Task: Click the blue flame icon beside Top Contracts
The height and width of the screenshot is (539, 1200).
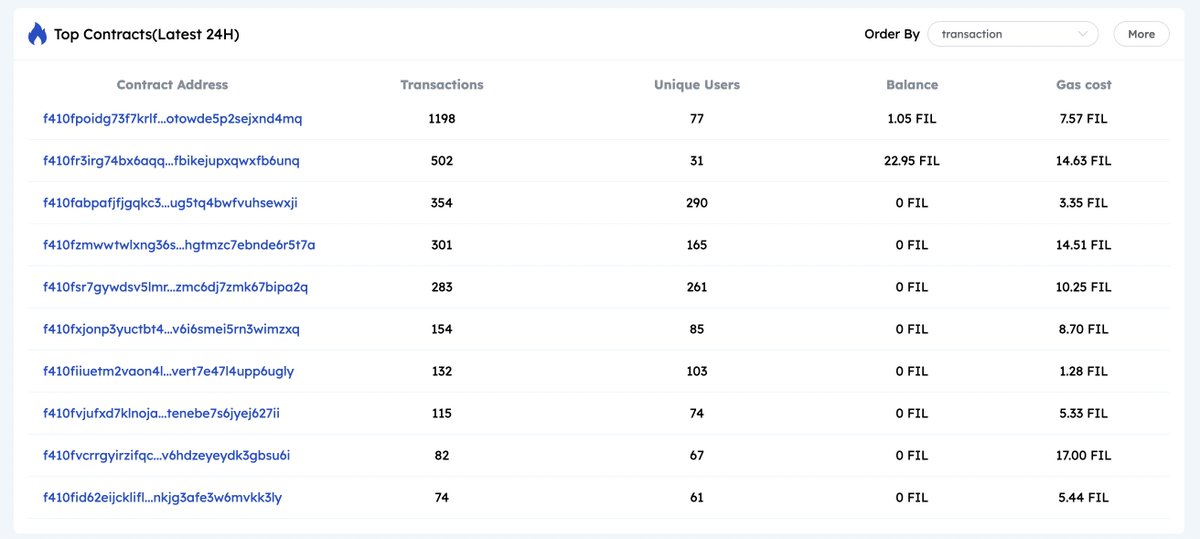Action: (37, 34)
